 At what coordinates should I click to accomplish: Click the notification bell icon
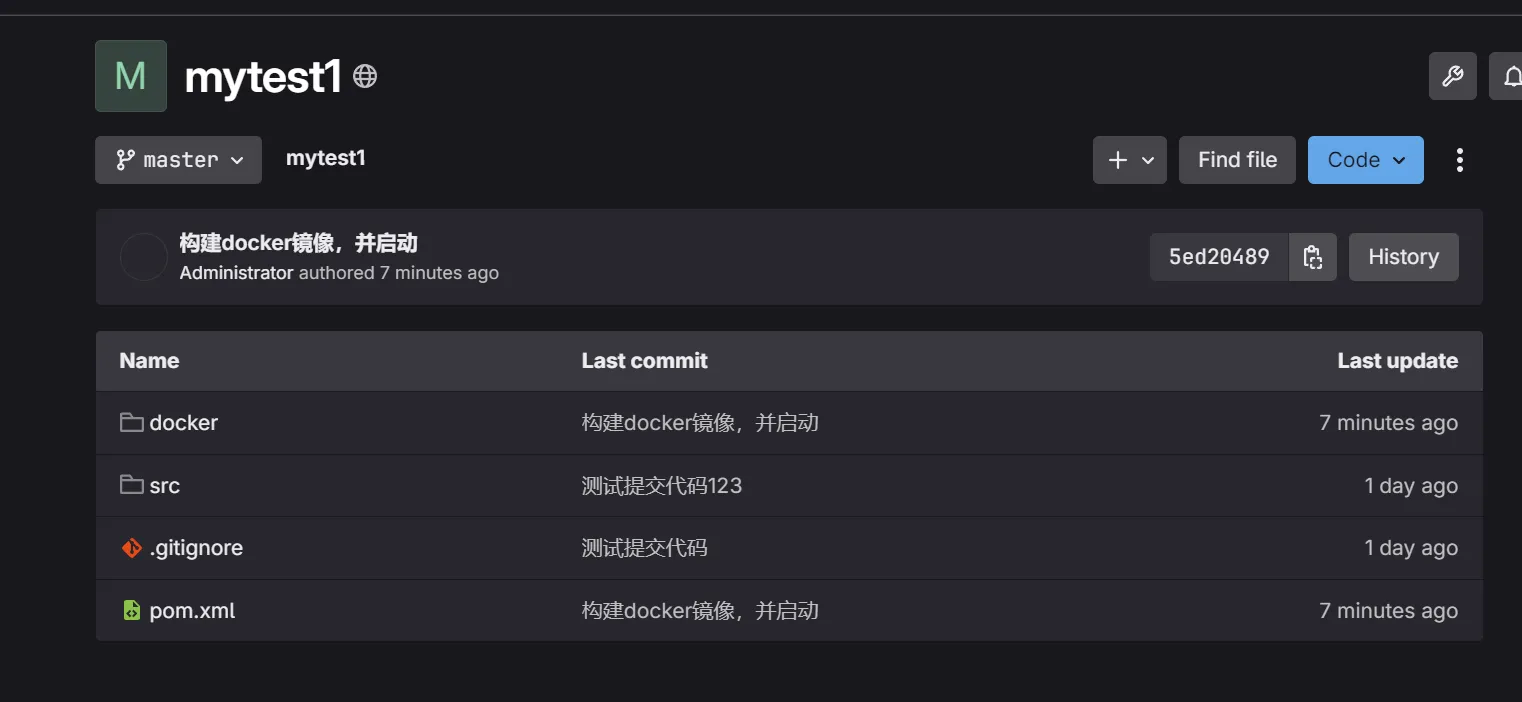[1510, 76]
